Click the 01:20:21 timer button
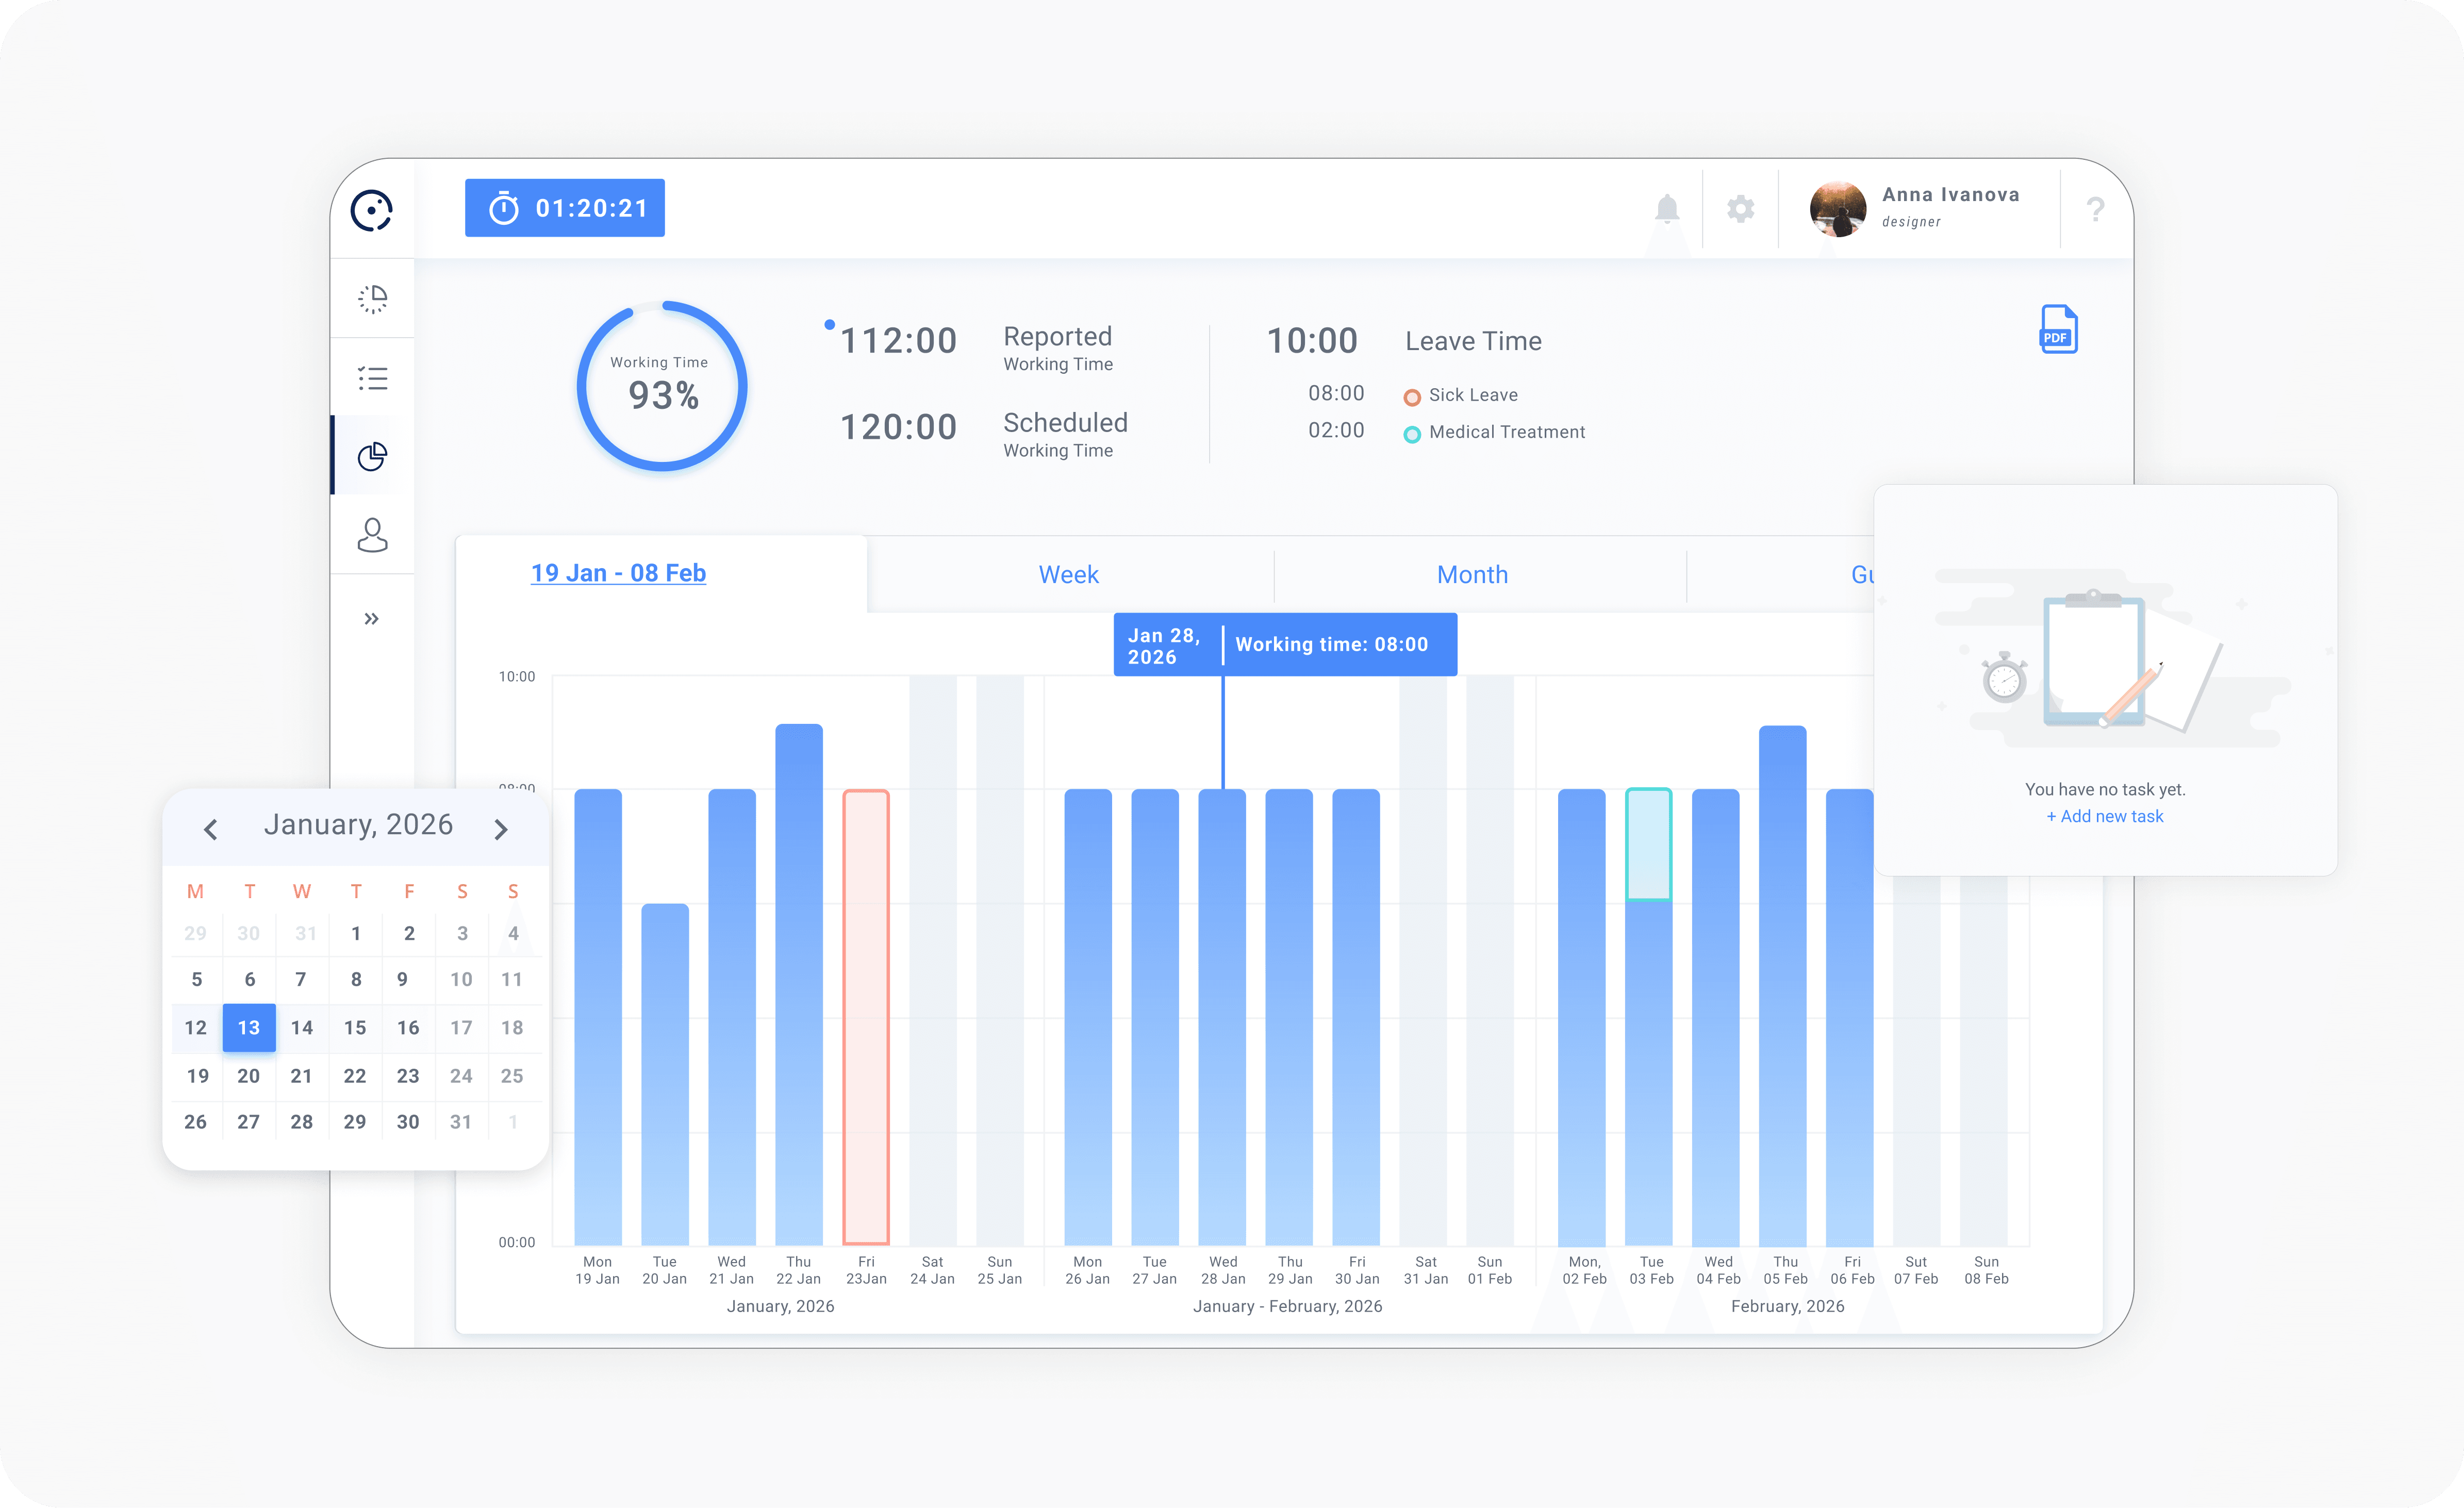This screenshot has height=1508, width=2464. (565, 208)
